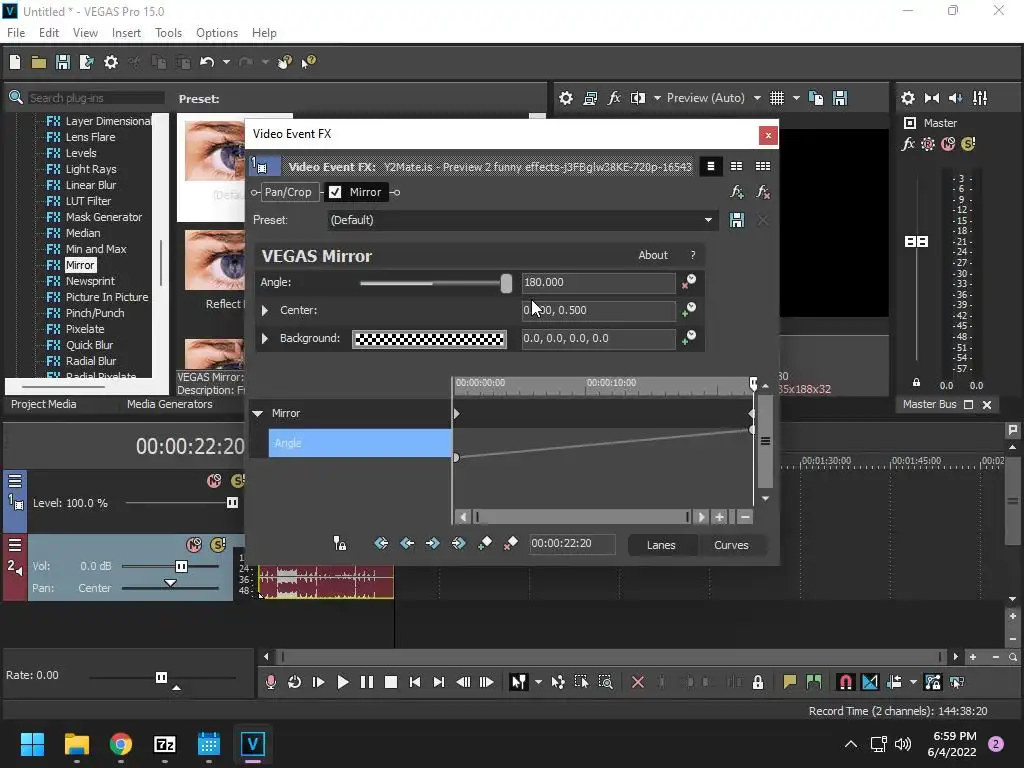
Task: Switch to Curves keyframe view
Action: (731, 545)
